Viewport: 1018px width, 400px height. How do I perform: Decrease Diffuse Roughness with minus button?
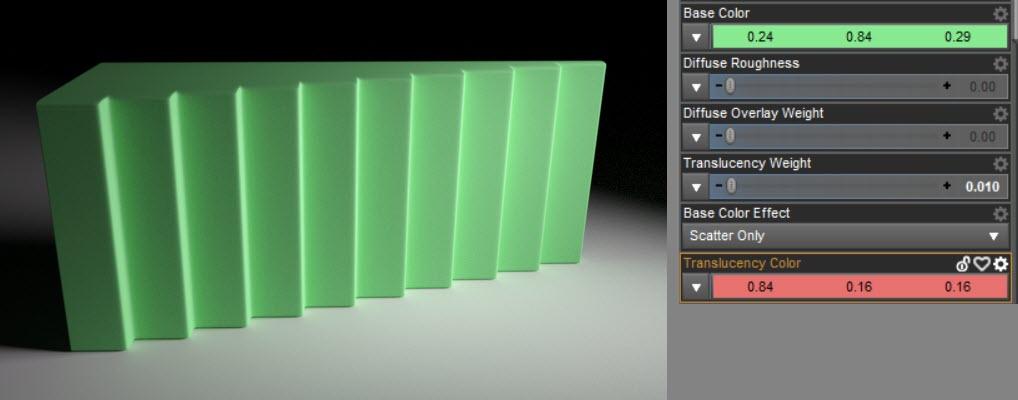(719, 86)
